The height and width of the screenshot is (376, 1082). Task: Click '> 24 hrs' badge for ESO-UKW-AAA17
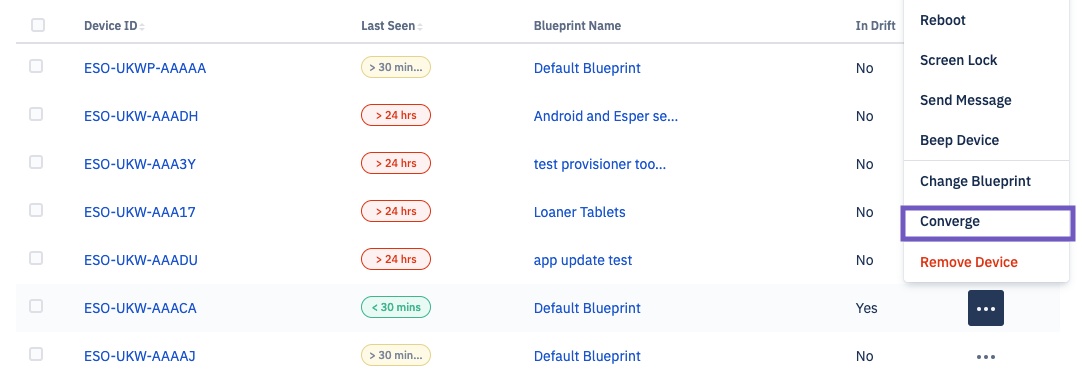[x=395, y=211]
